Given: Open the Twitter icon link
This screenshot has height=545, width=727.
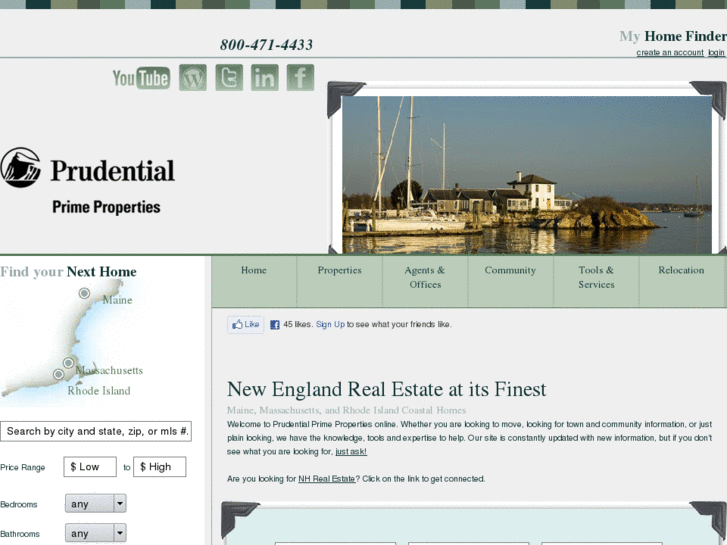Looking at the screenshot, I should (229, 77).
